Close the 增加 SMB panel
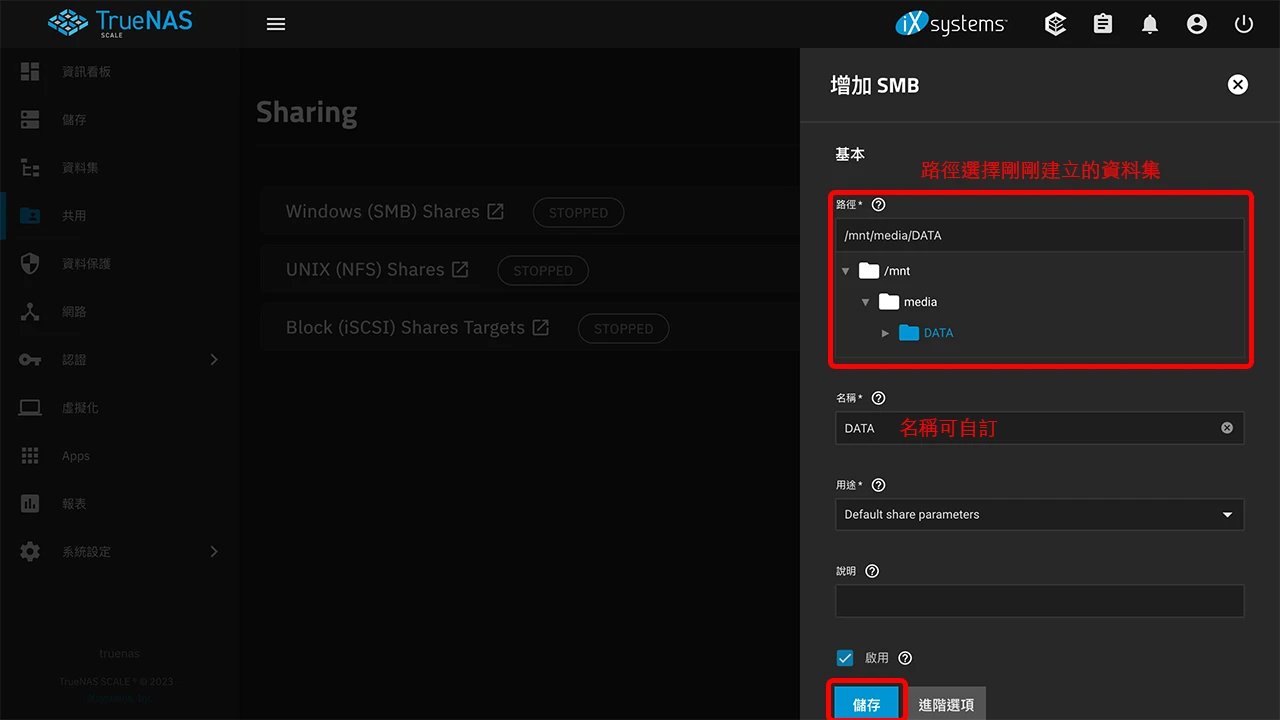 click(x=1238, y=85)
